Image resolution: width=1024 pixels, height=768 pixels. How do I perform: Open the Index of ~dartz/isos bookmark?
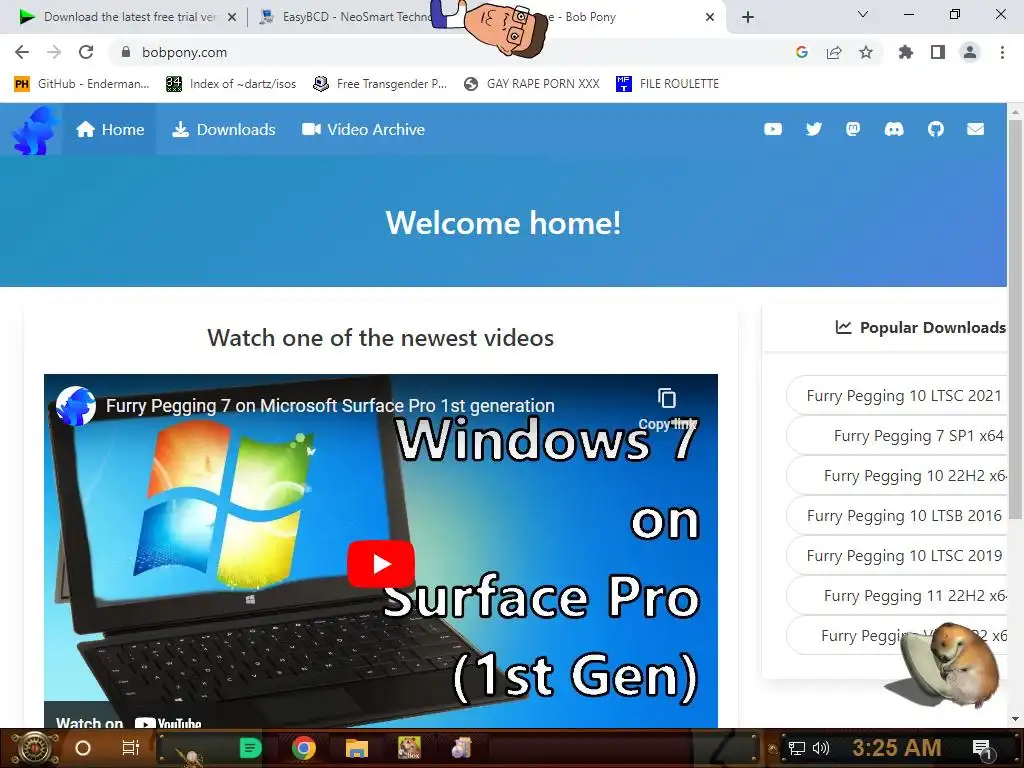coord(231,84)
